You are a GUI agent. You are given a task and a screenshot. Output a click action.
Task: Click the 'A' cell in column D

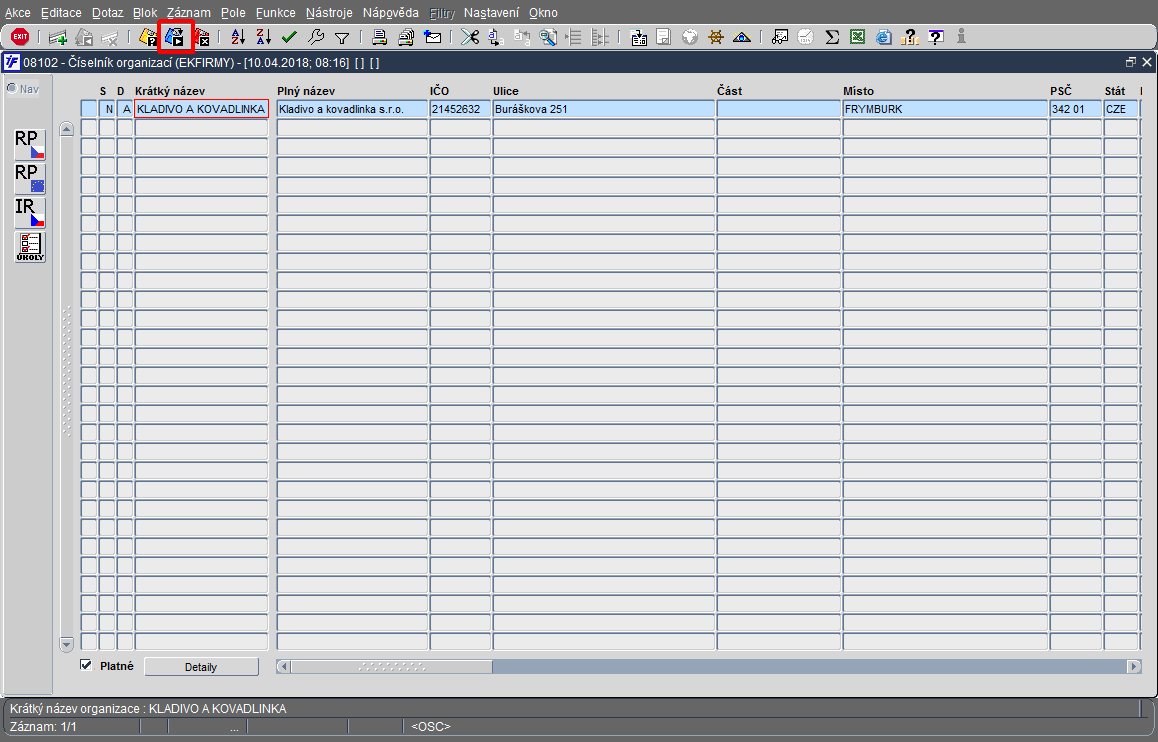point(125,109)
